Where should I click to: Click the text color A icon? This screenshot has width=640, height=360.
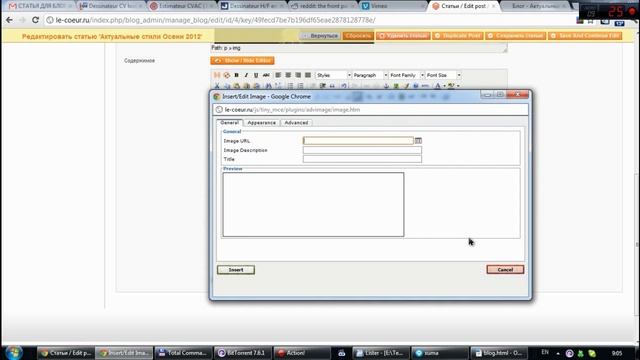pyautogui.click(x=438, y=86)
